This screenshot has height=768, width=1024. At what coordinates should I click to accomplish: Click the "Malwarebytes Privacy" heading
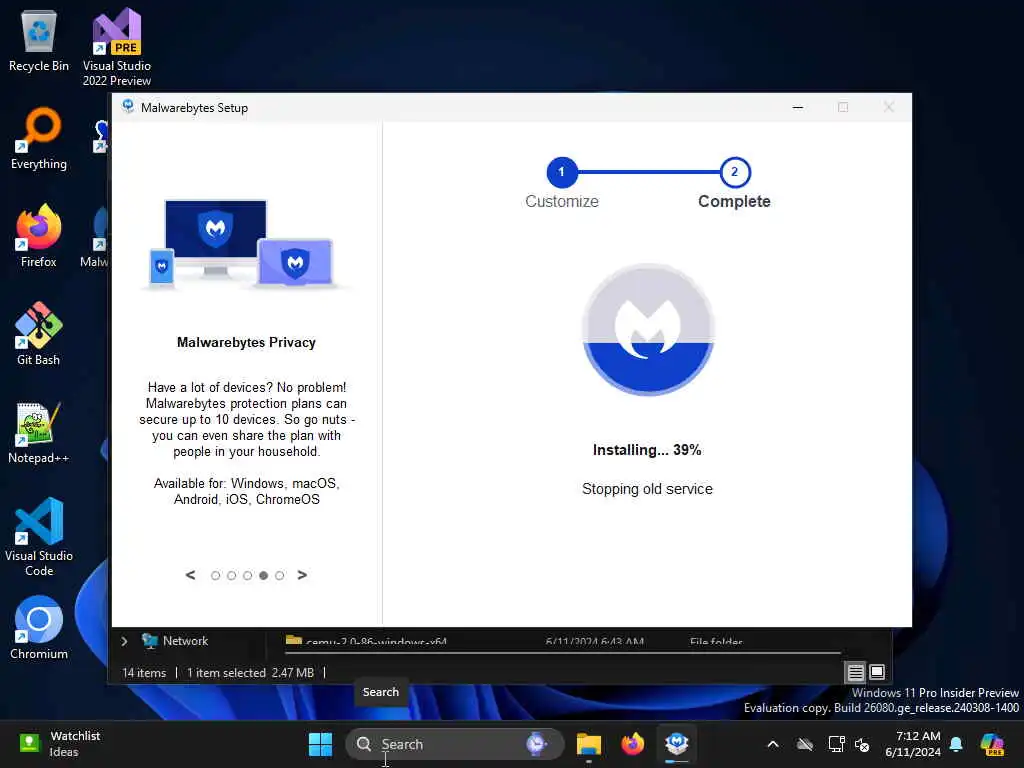[246, 342]
